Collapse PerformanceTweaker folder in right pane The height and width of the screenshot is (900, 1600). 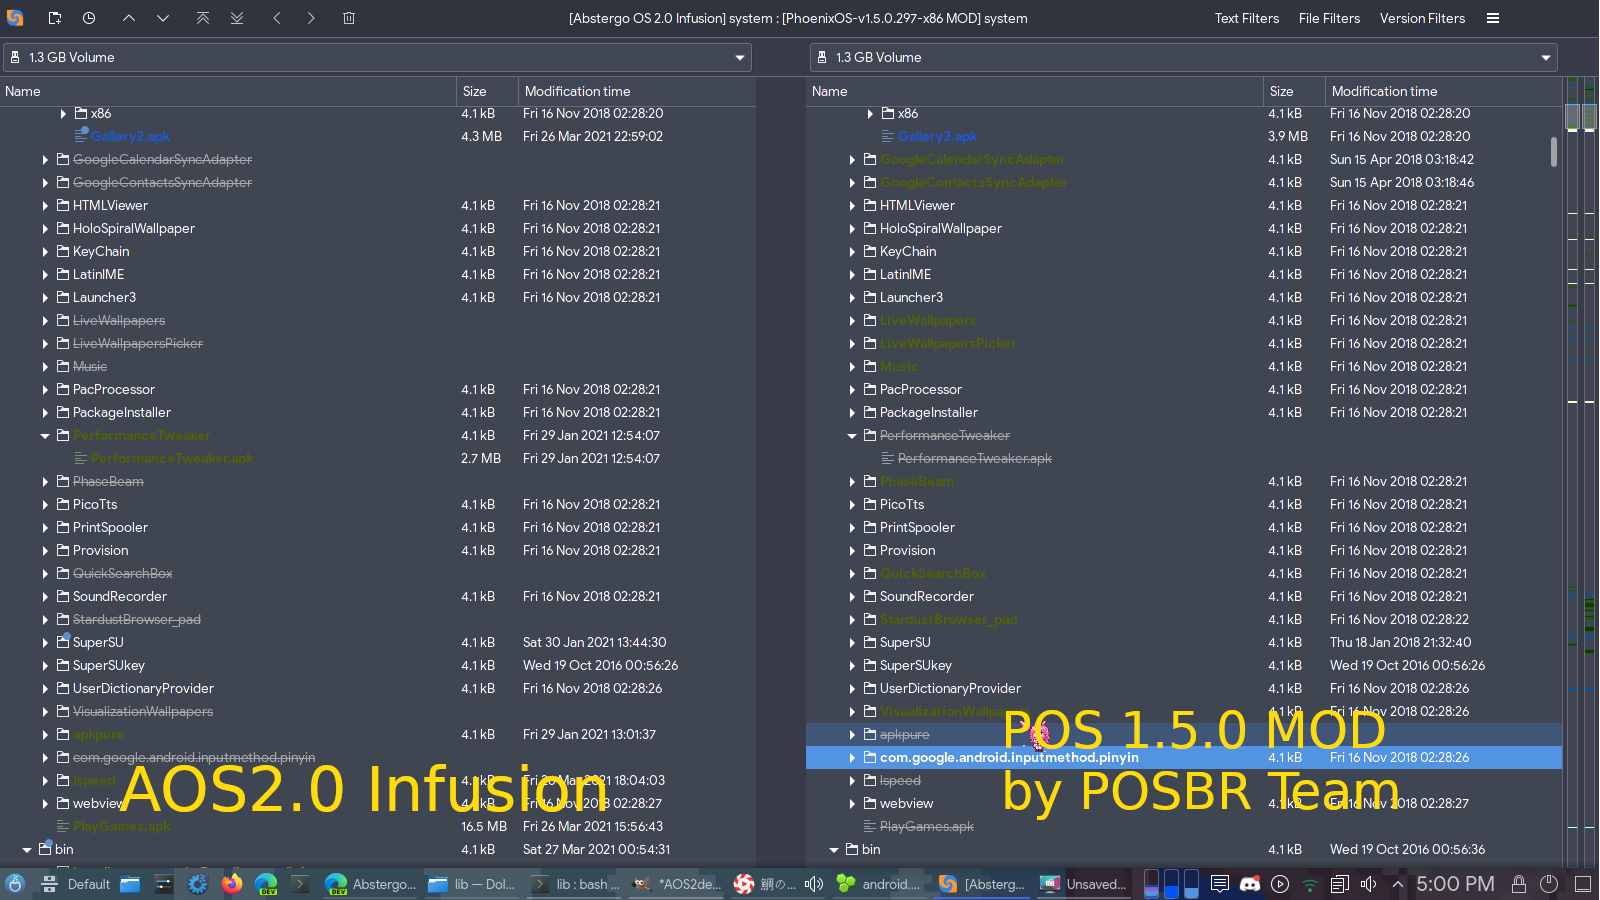tap(852, 436)
